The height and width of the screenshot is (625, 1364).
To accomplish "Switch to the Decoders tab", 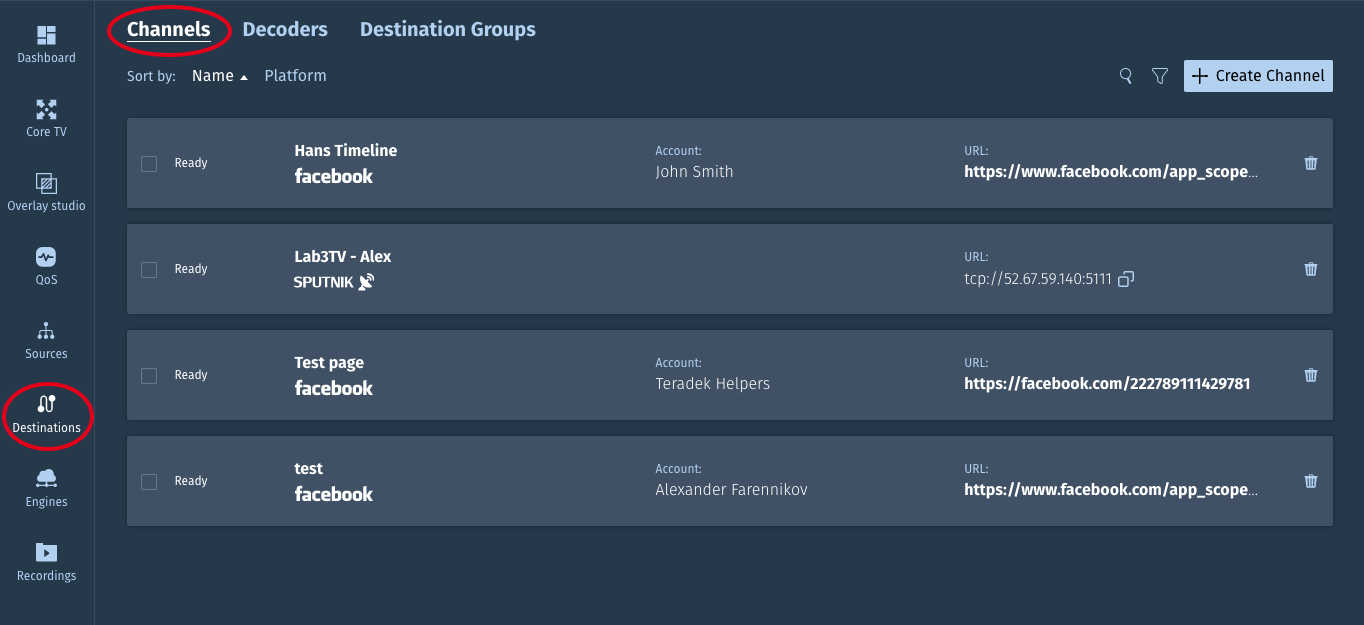I will (x=285, y=29).
